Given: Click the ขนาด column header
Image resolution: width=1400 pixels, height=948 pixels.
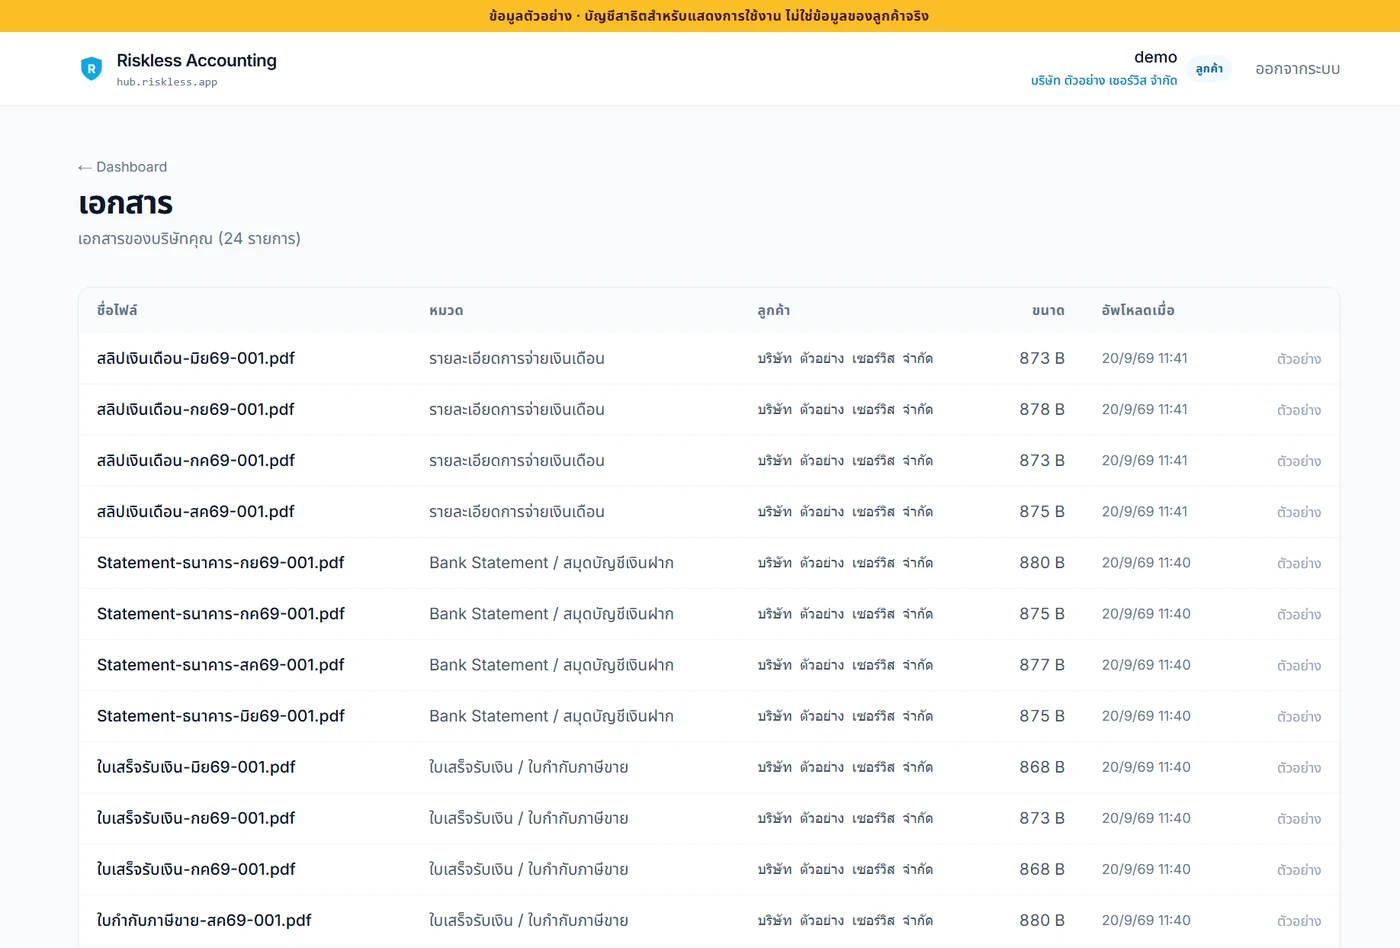Looking at the screenshot, I should (x=1048, y=310).
